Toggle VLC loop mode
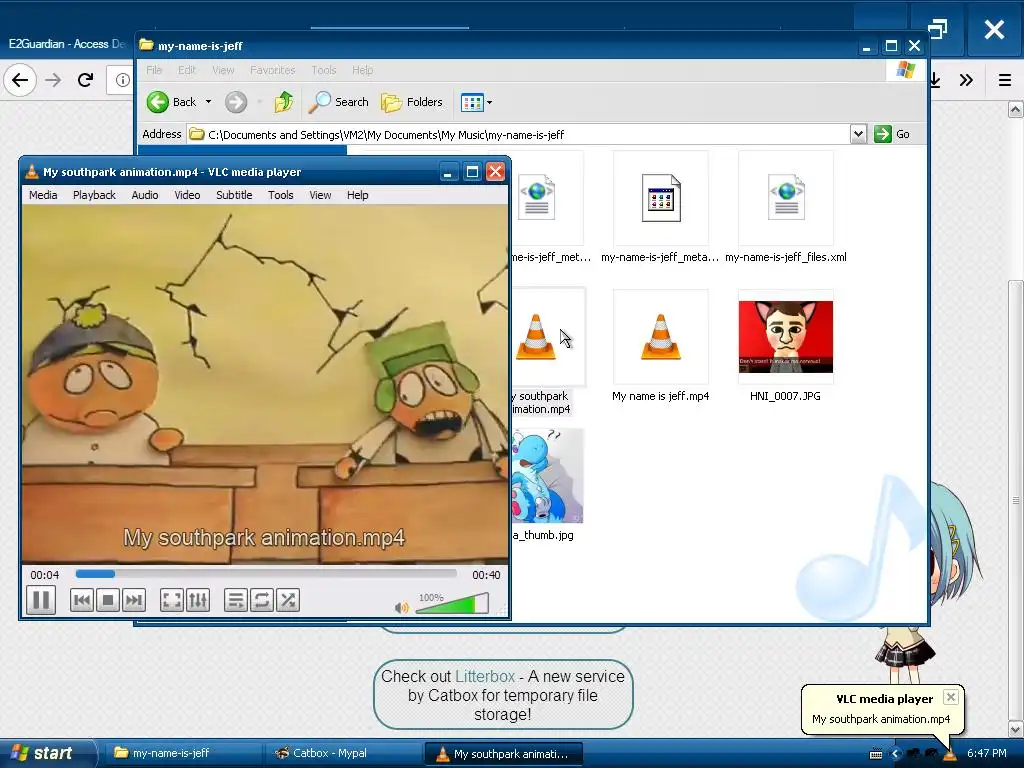Screen dimensions: 1024x768 pos(261,600)
